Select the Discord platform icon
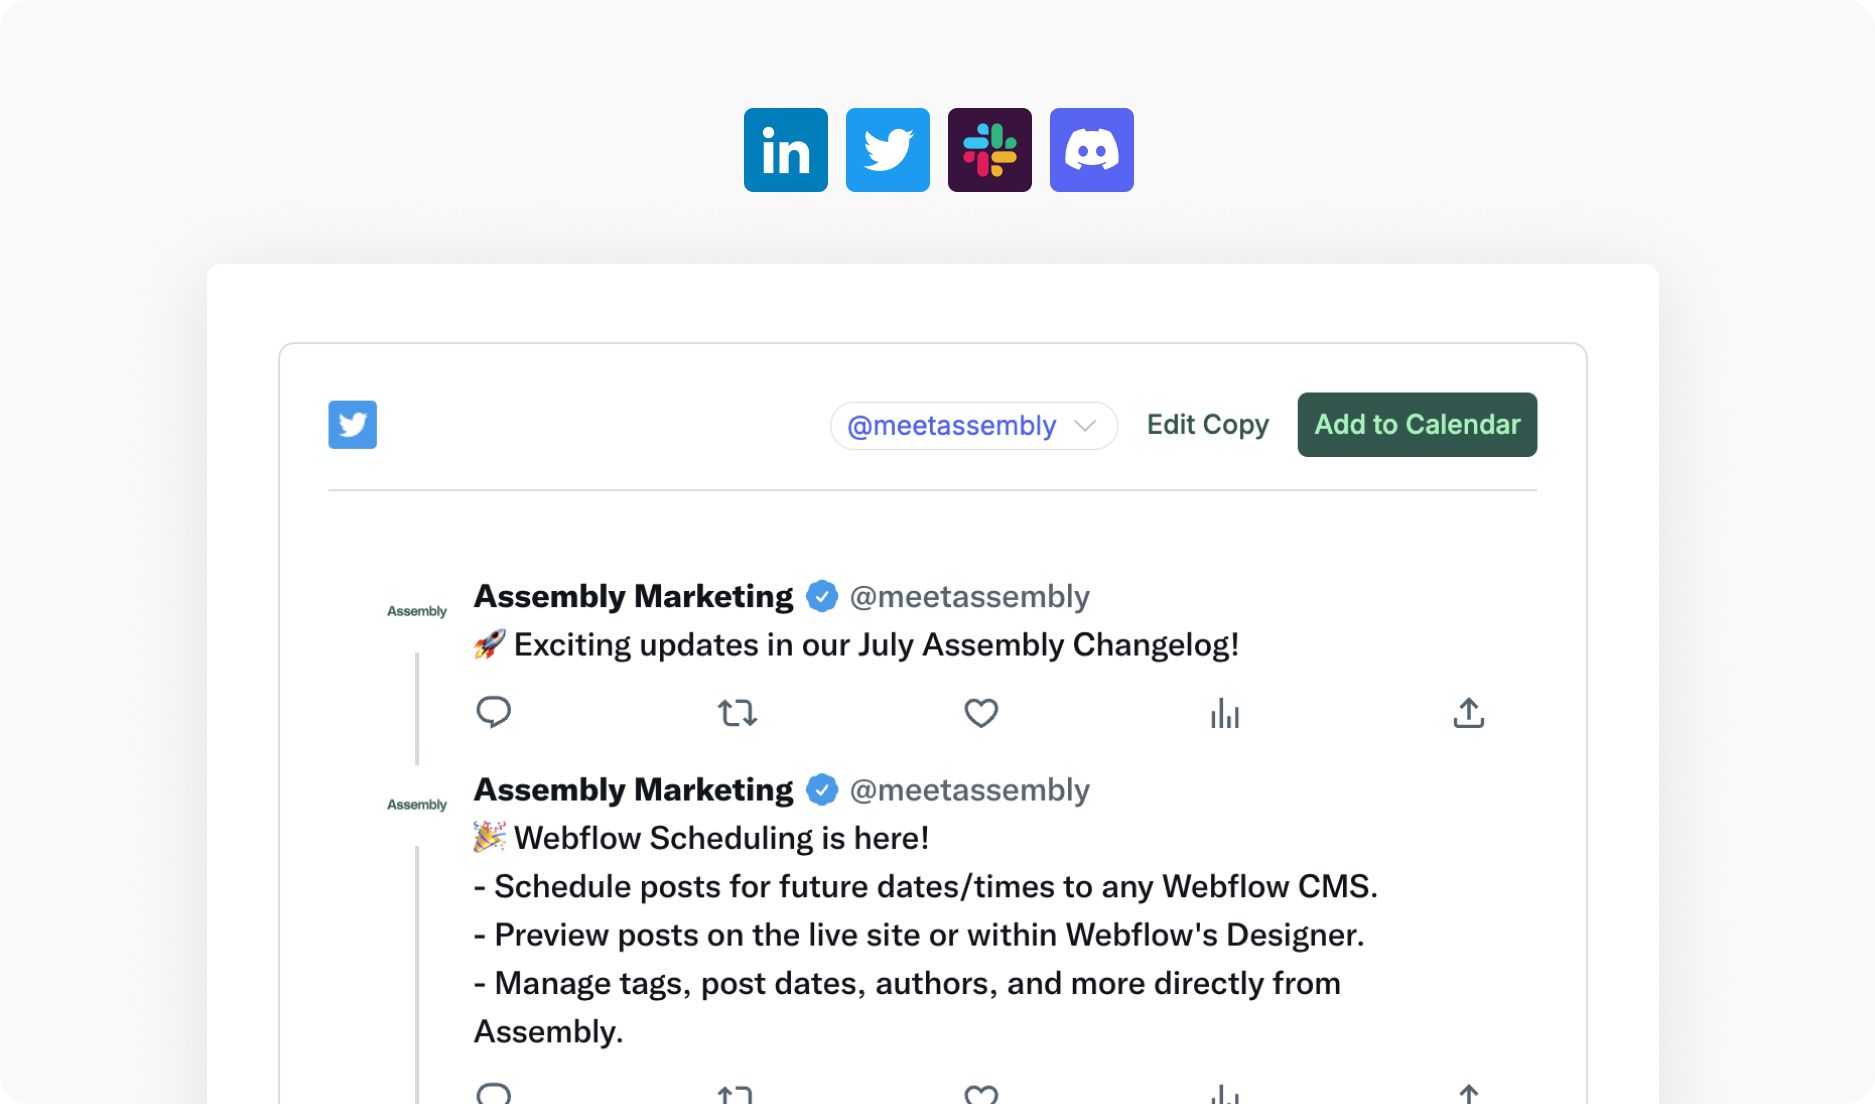1875x1104 pixels. click(x=1091, y=150)
